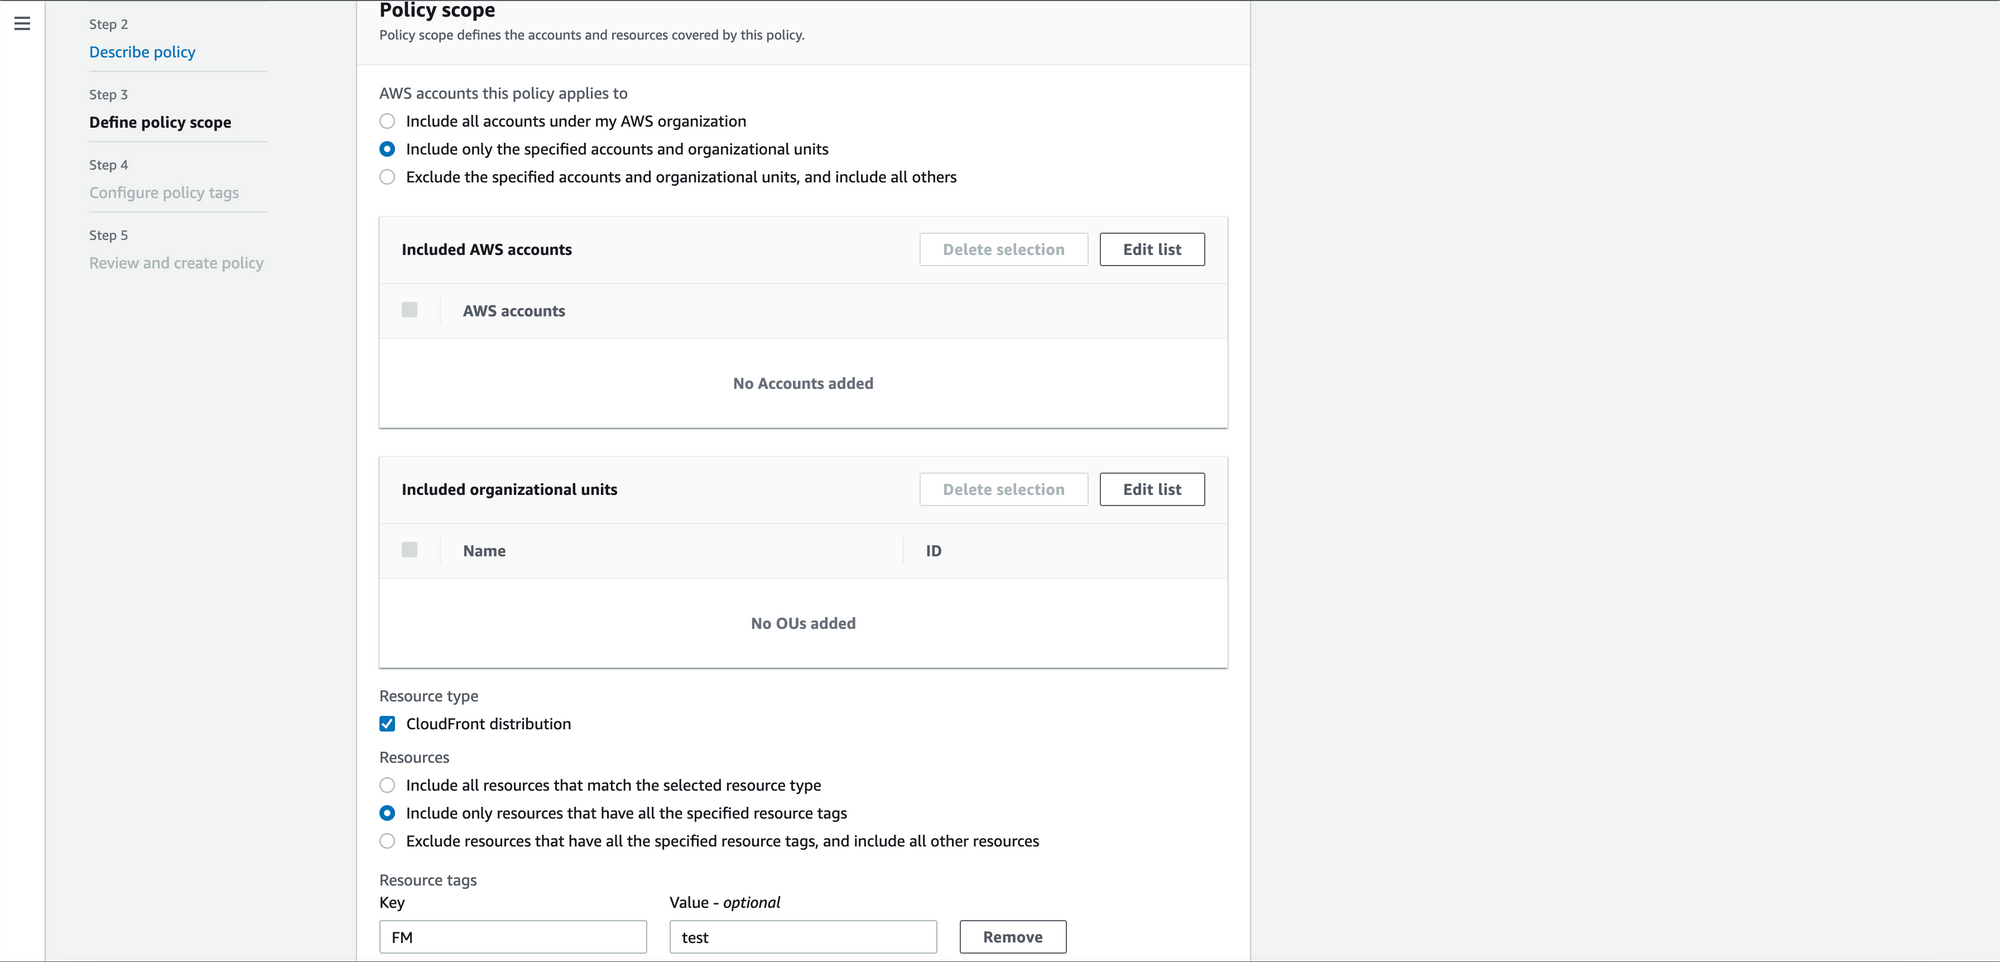Choose Exclude the specified accounts and organizational units
The width and height of the screenshot is (2000, 962).
click(387, 177)
